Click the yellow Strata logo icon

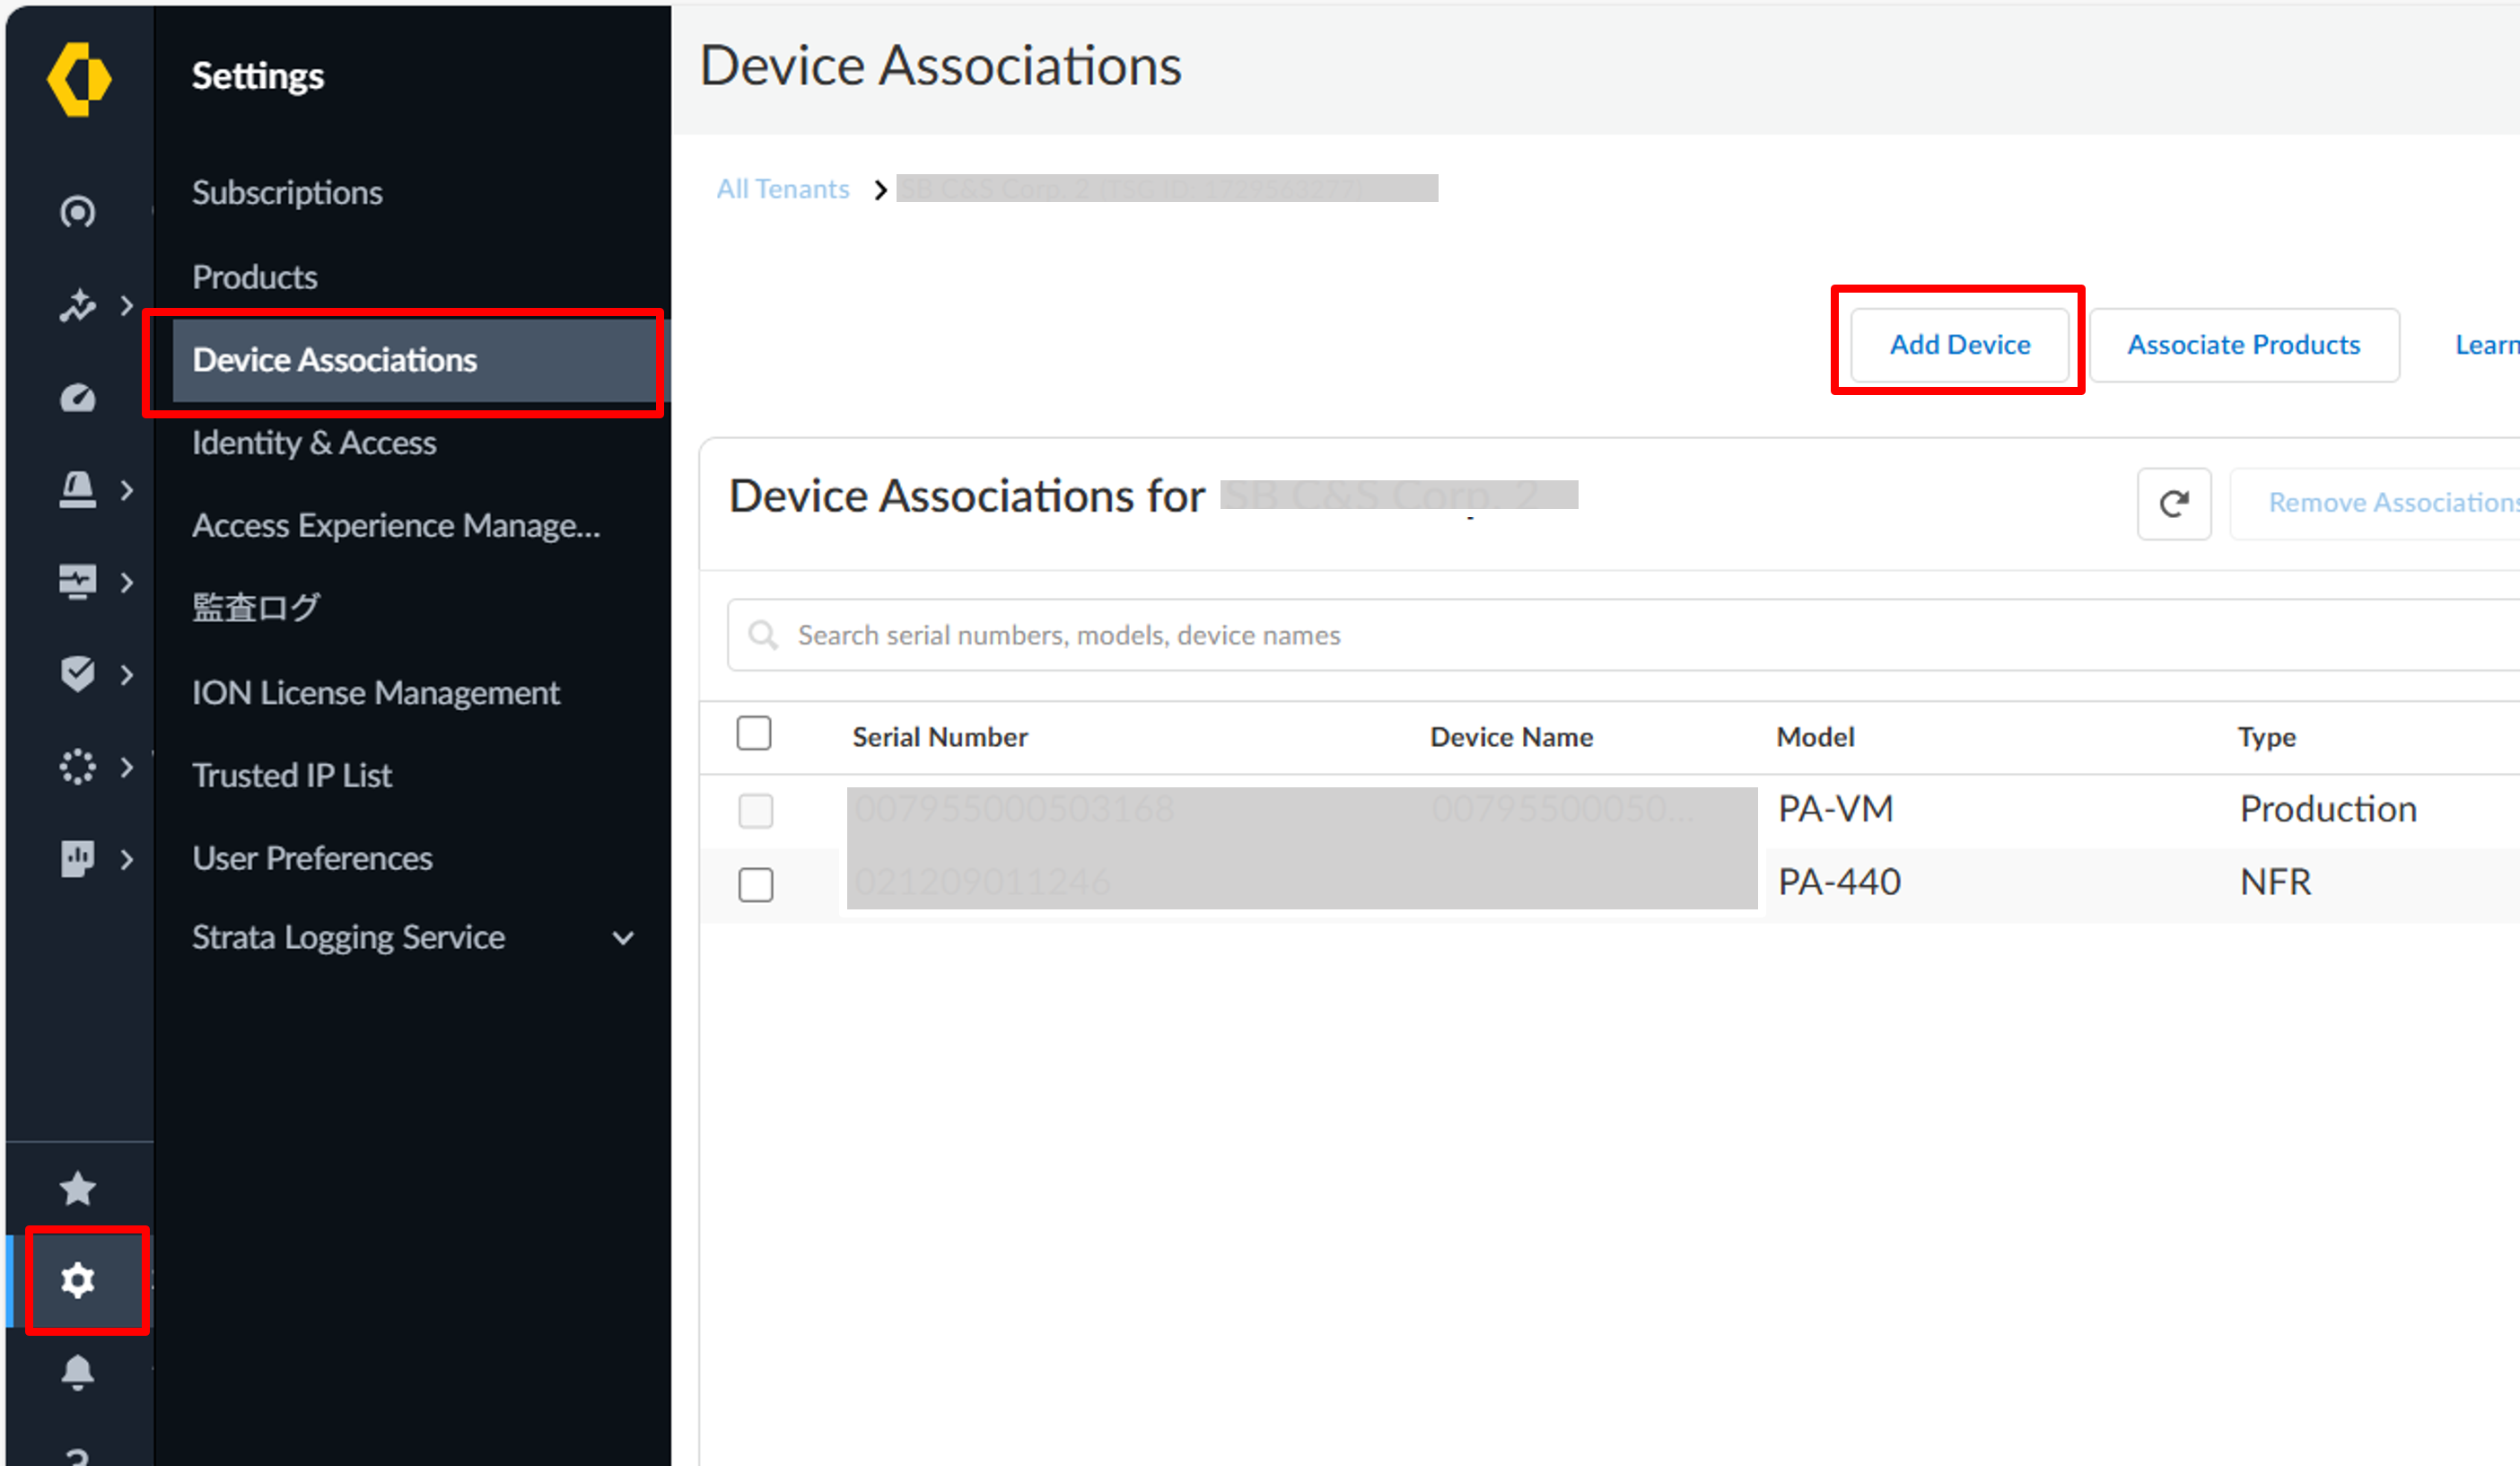79,80
